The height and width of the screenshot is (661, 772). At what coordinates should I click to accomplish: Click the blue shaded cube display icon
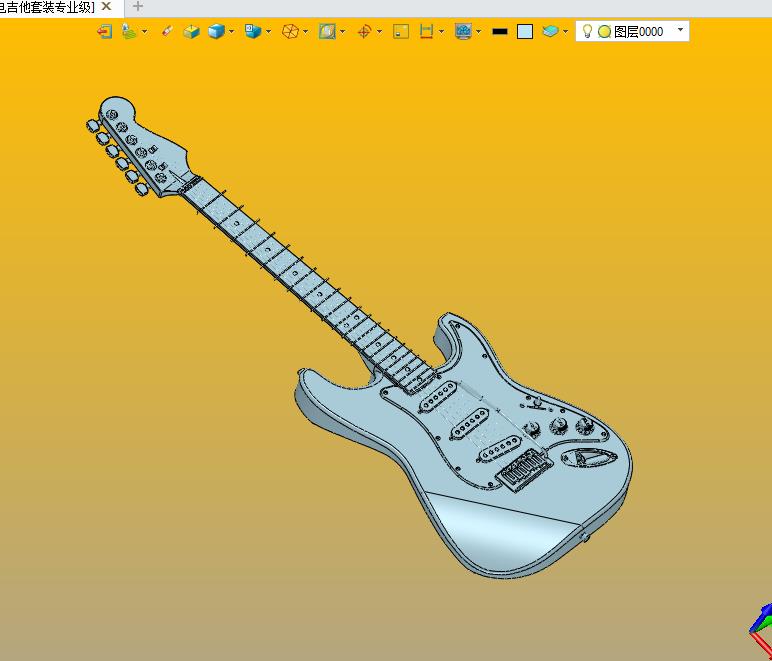tap(216, 31)
